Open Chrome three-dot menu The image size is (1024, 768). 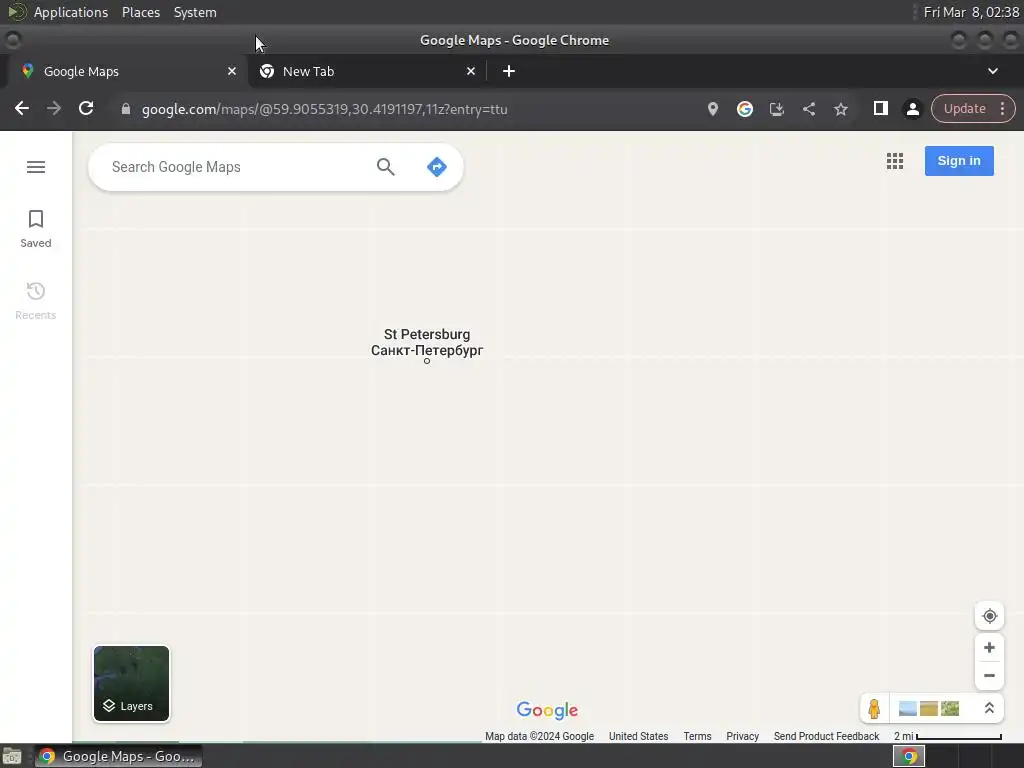[1002, 109]
